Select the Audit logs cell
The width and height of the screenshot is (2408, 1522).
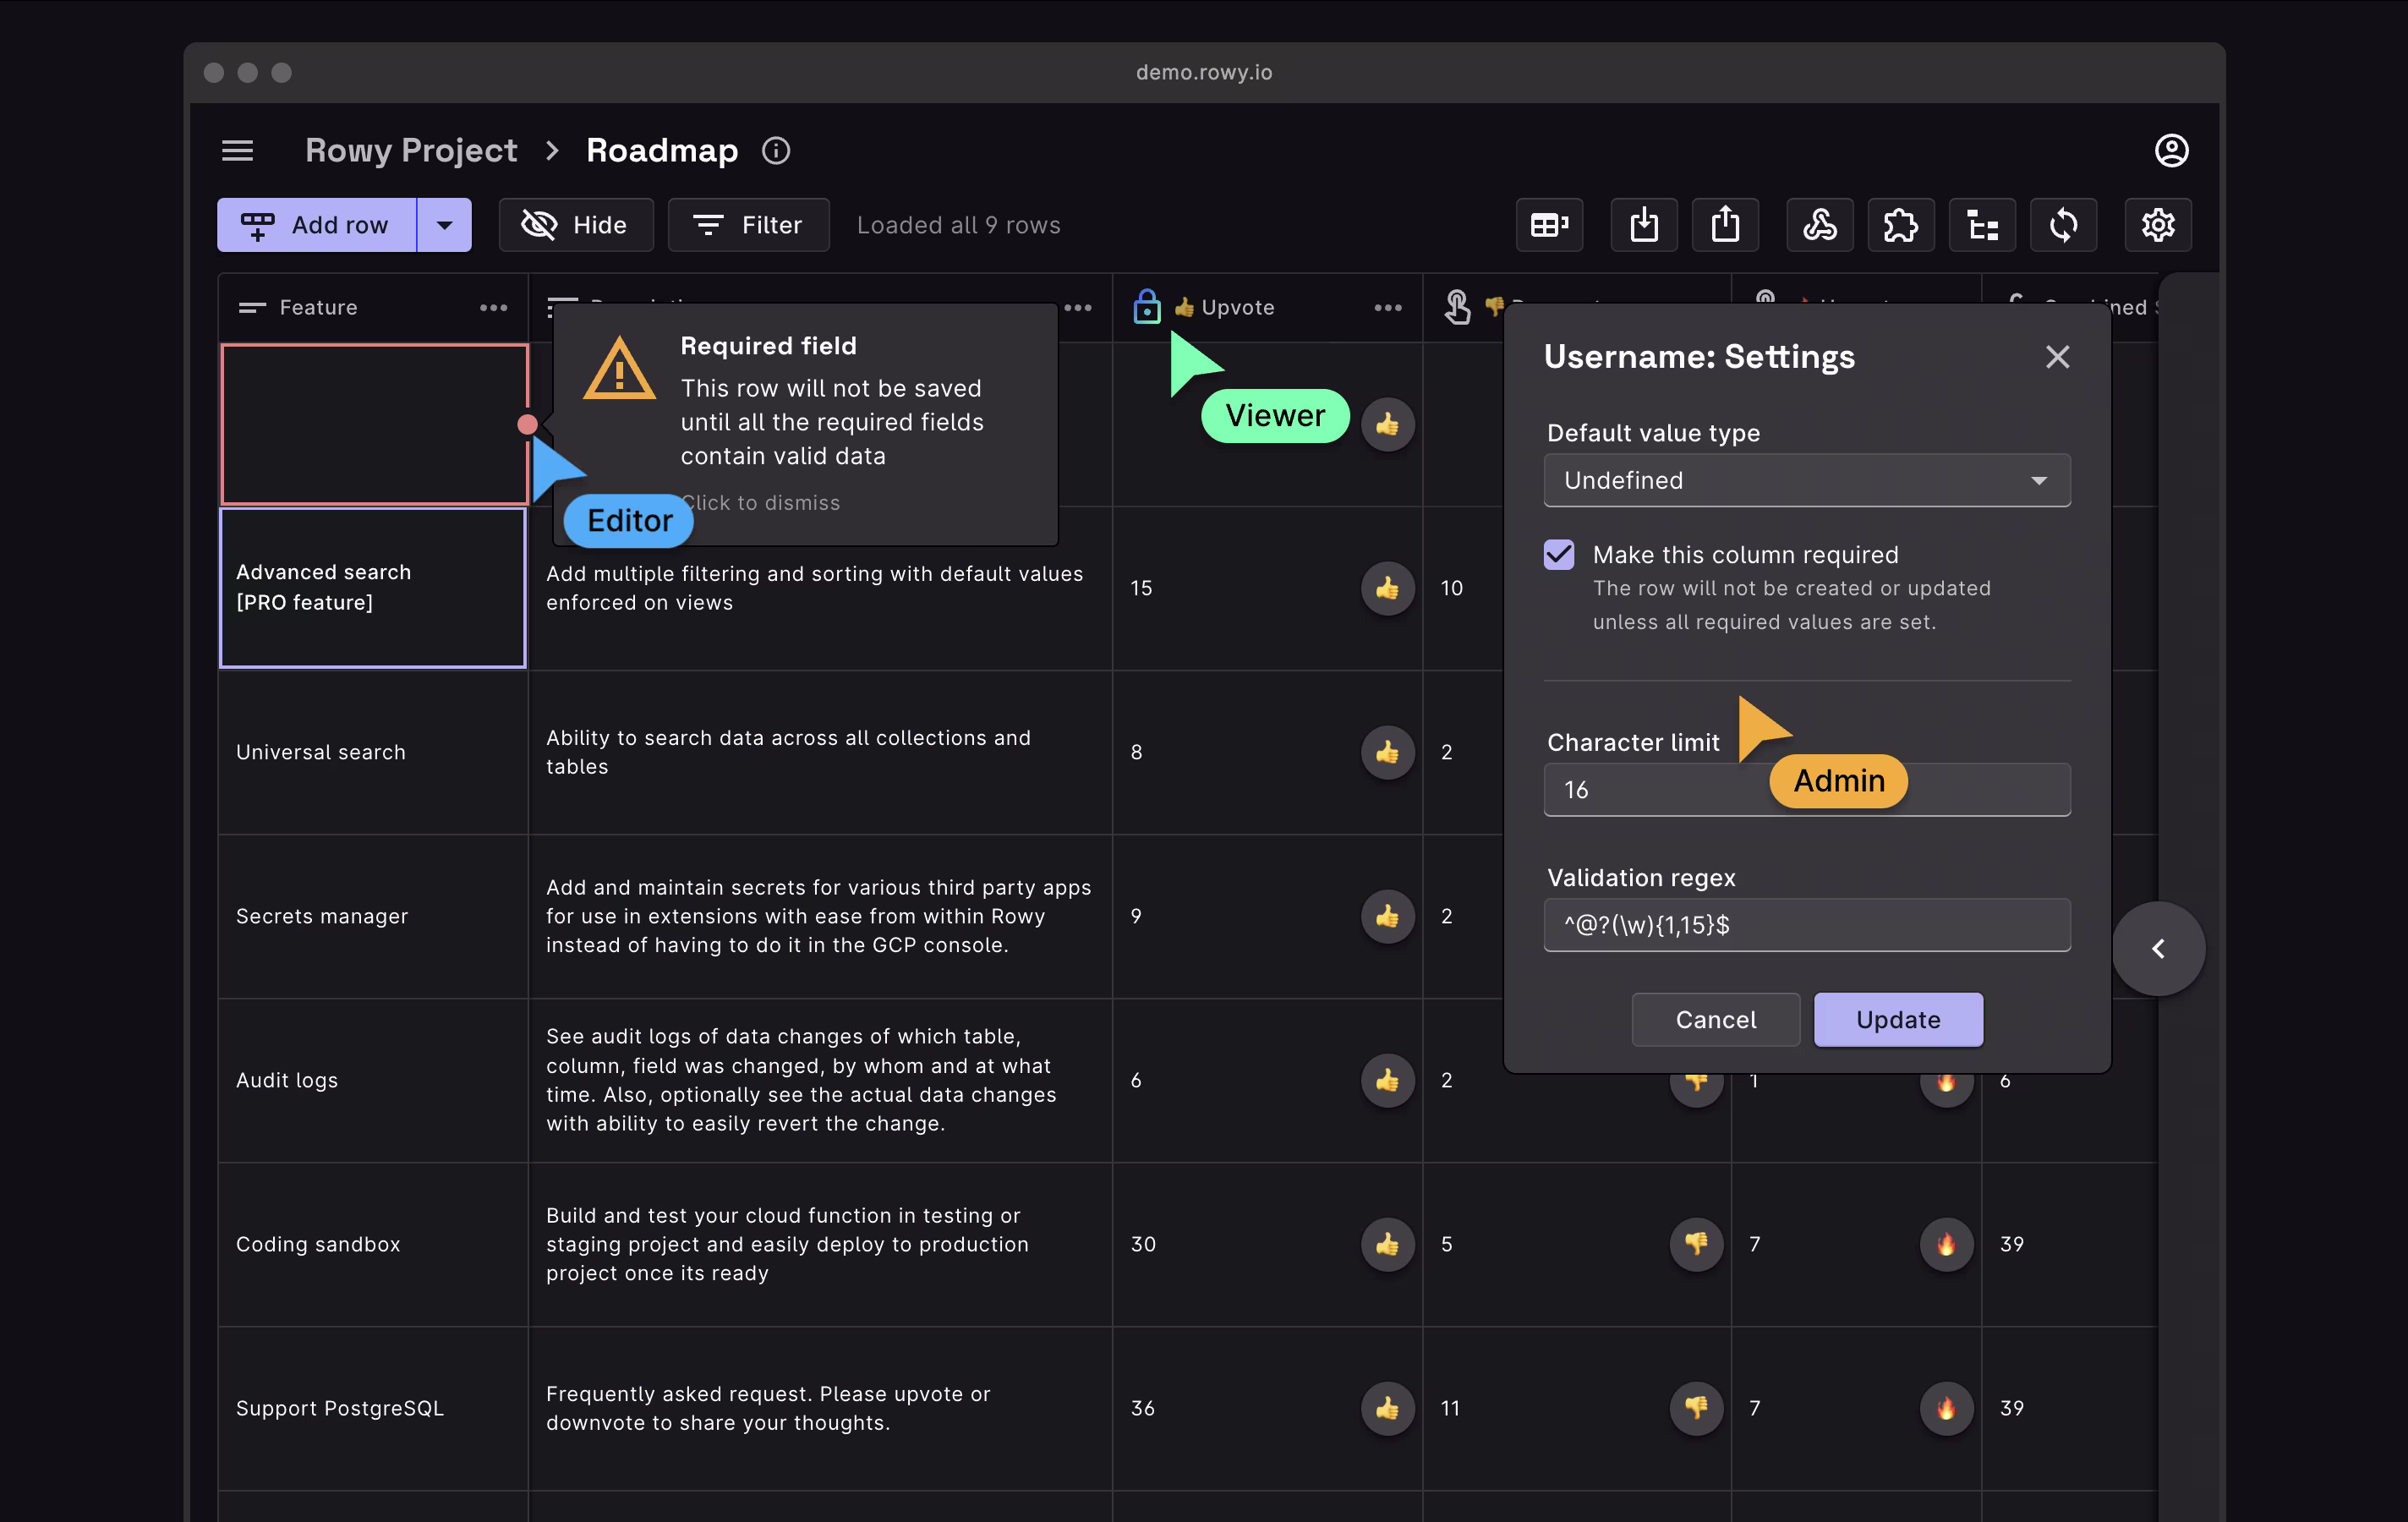coord(373,1080)
